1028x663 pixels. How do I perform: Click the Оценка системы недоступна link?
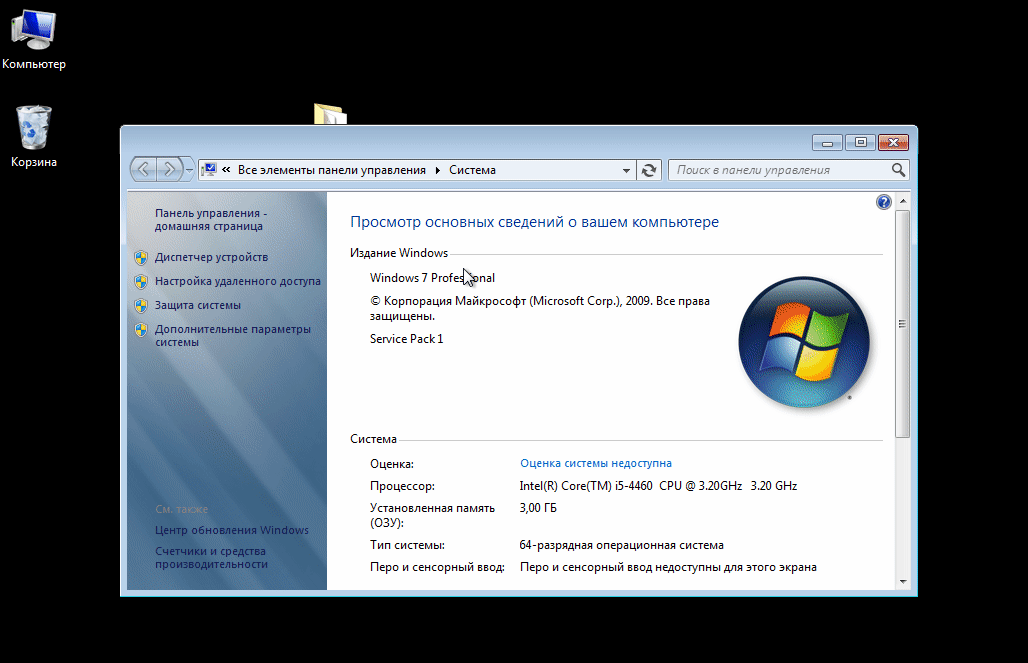(595, 463)
